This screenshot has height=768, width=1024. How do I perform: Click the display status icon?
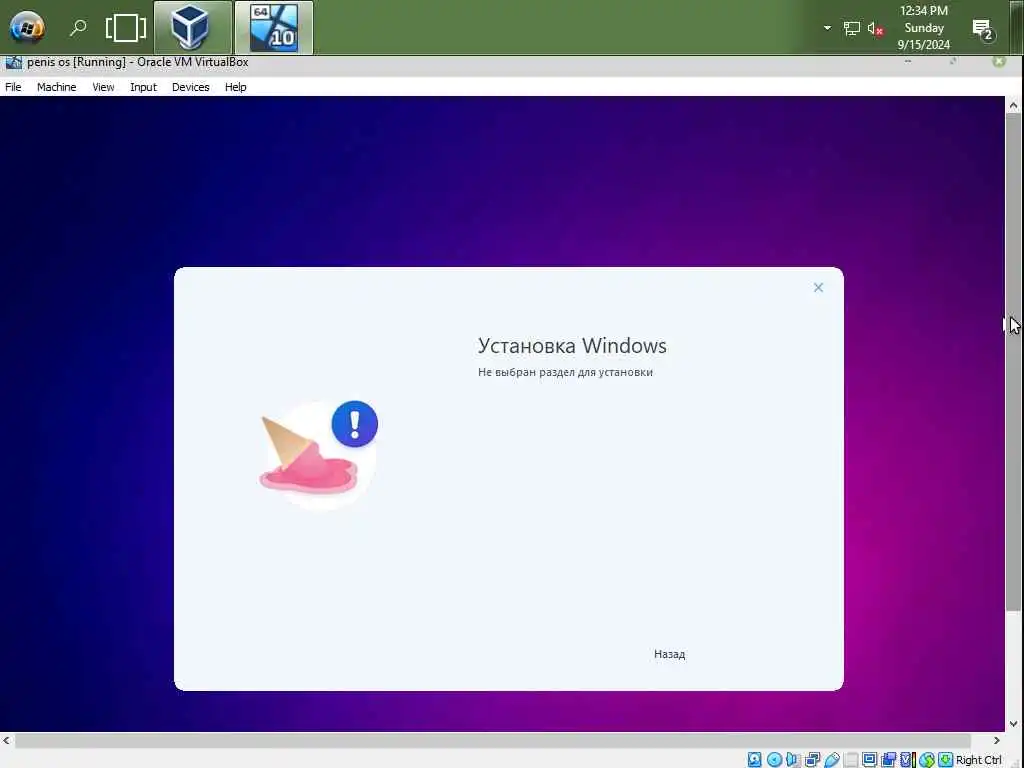[x=869, y=760]
